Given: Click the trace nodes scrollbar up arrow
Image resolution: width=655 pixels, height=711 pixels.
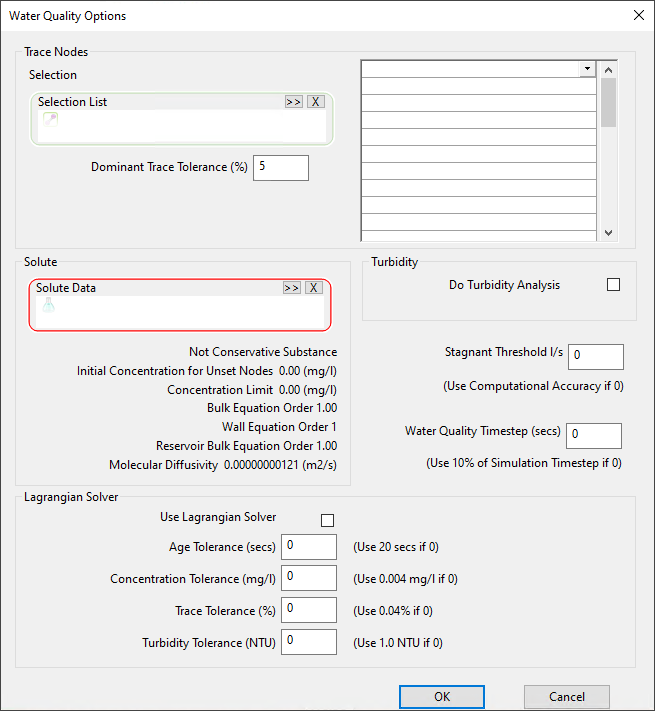Looking at the screenshot, I should [608, 70].
